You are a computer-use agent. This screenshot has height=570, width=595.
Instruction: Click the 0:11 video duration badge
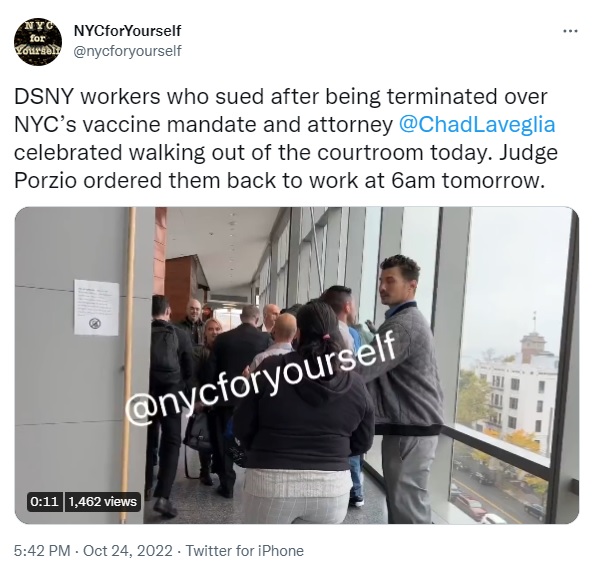click(44, 502)
